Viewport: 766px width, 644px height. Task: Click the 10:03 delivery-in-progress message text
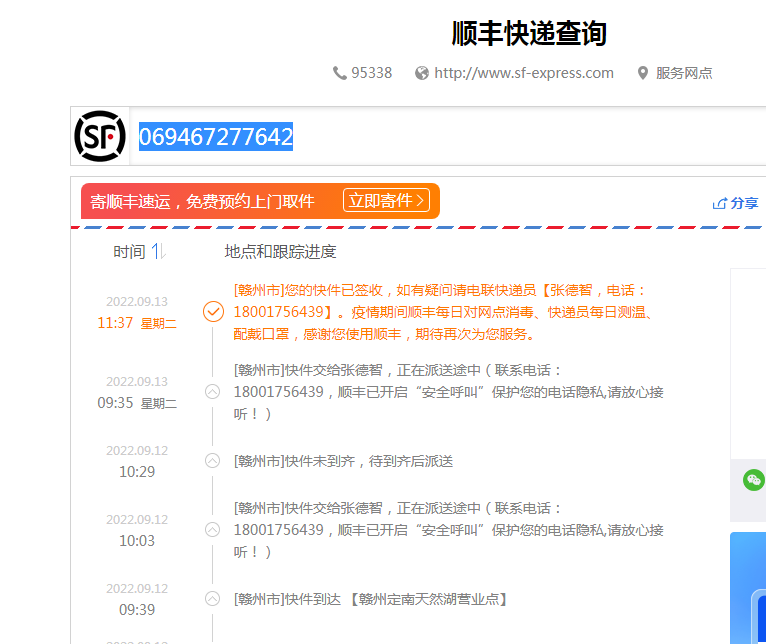(x=448, y=530)
